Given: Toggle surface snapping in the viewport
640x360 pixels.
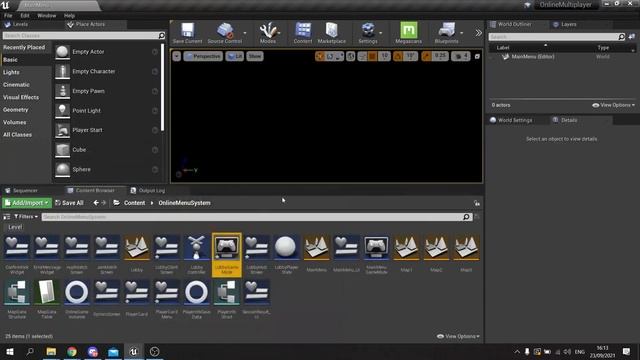Looking at the screenshot, I should (x=362, y=56).
